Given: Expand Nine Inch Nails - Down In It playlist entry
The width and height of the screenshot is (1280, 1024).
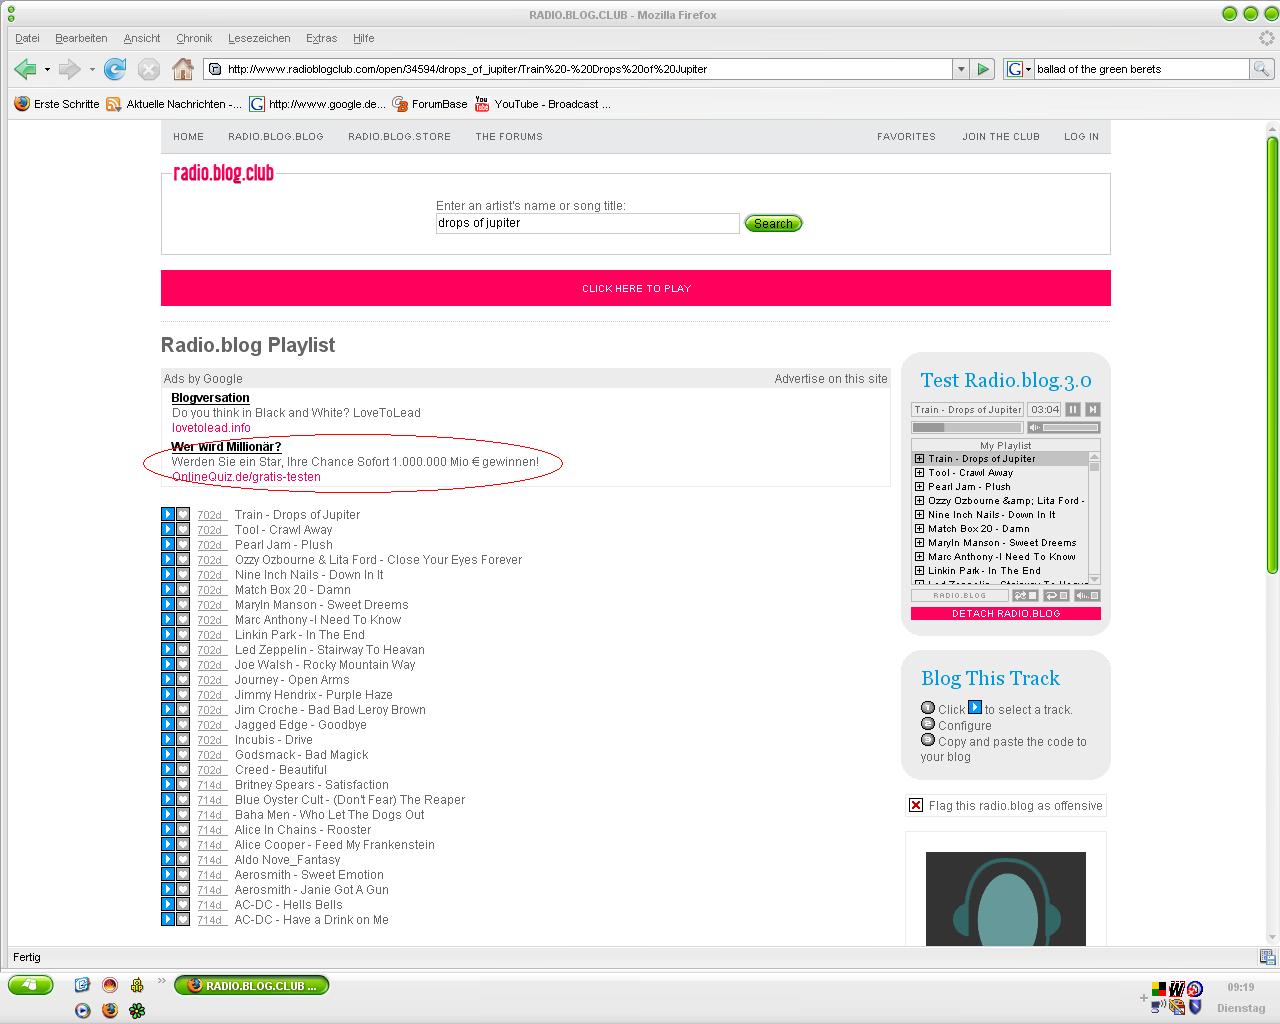Looking at the screenshot, I should pyautogui.click(x=919, y=515).
